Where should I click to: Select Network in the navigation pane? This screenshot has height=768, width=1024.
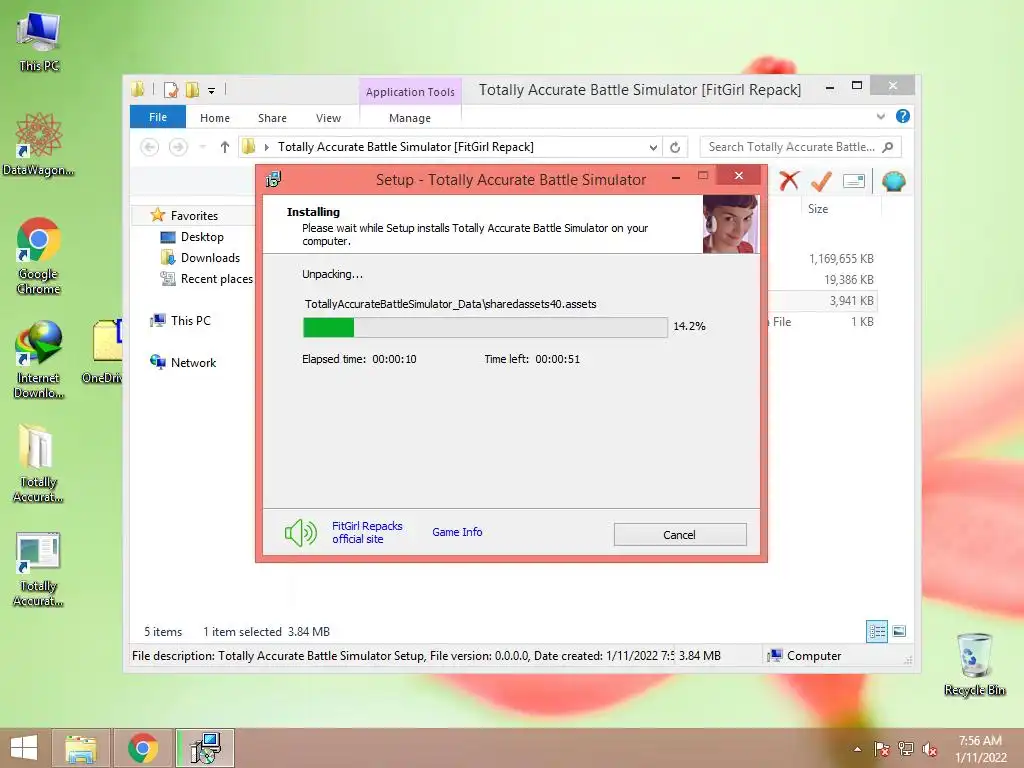click(193, 362)
